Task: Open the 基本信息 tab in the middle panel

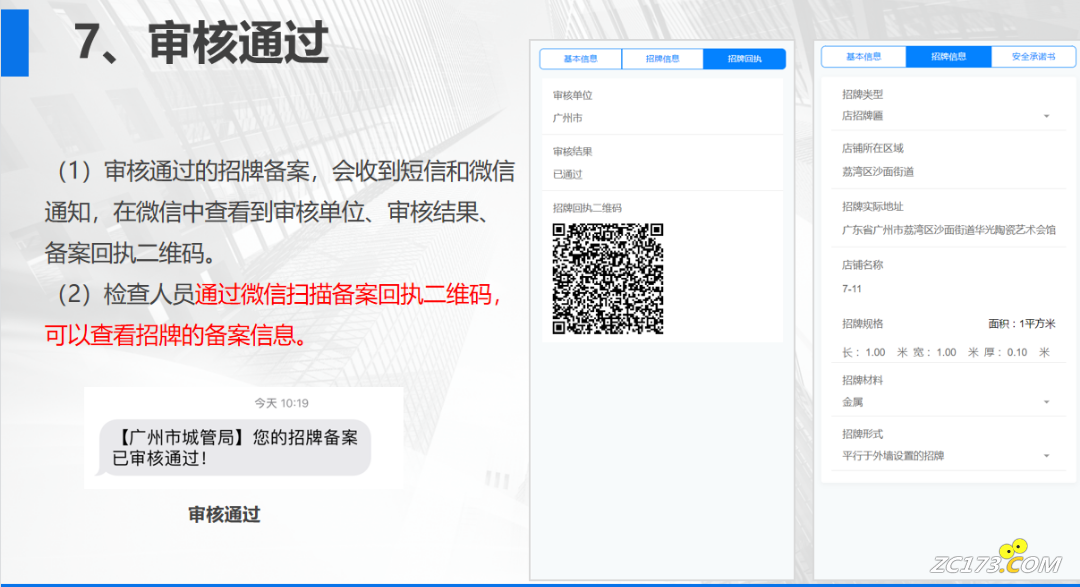Action: (581, 59)
